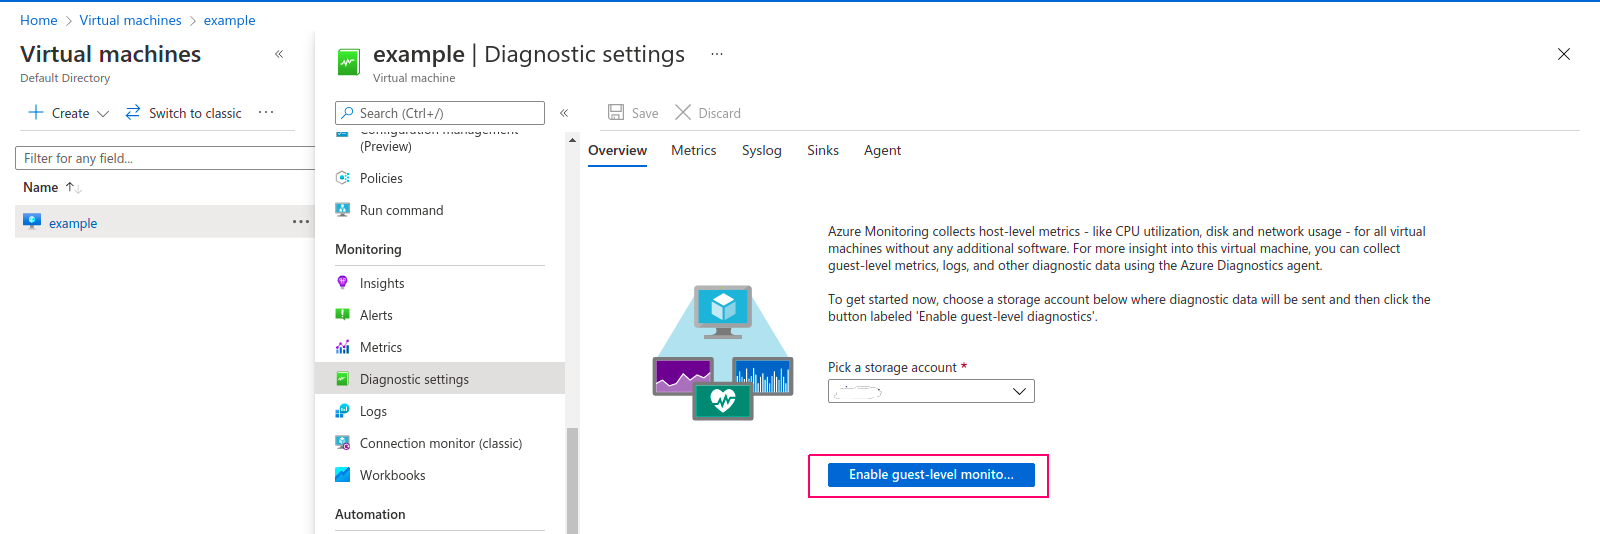Click the Diagnostic settings sidebar icon
Image resolution: width=1600 pixels, height=534 pixels.
click(343, 379)
